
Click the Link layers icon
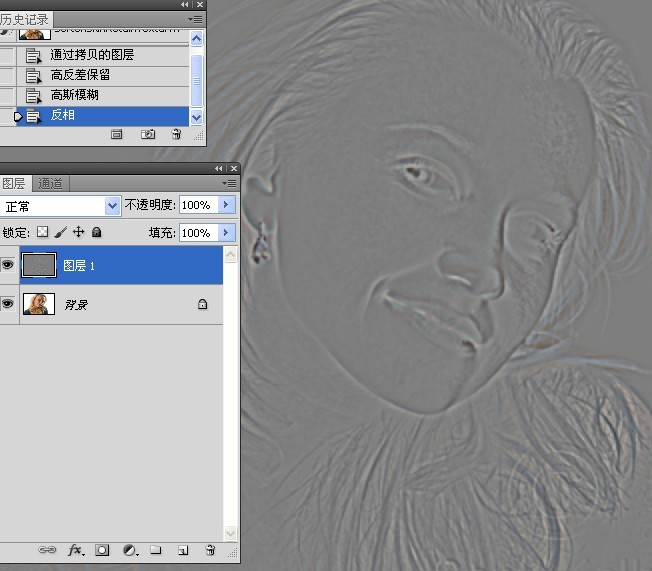pos(47,550)
